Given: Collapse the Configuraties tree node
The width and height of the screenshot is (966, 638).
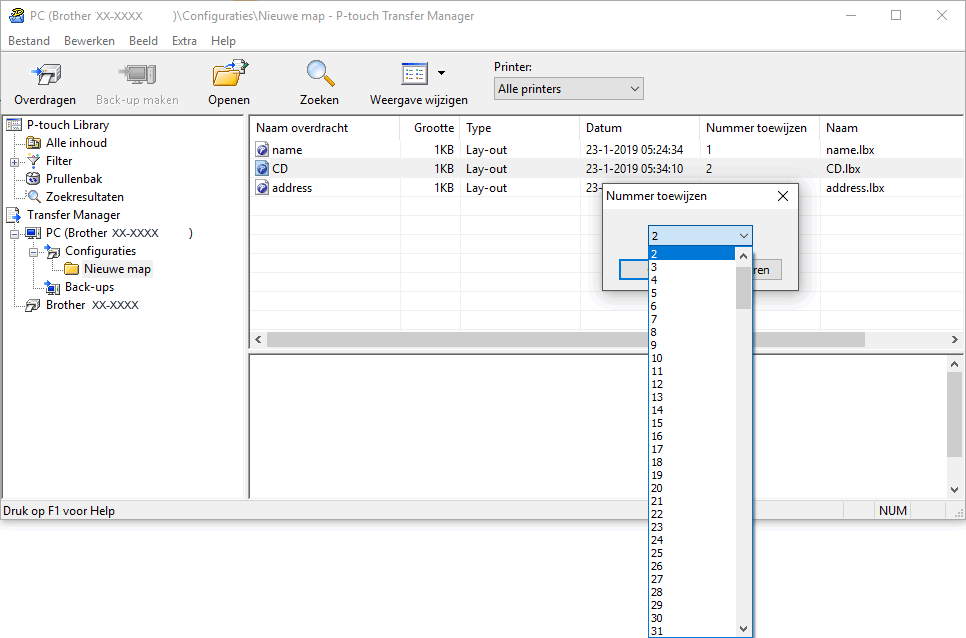Looking at the screenshot, I should click(33, 252).
